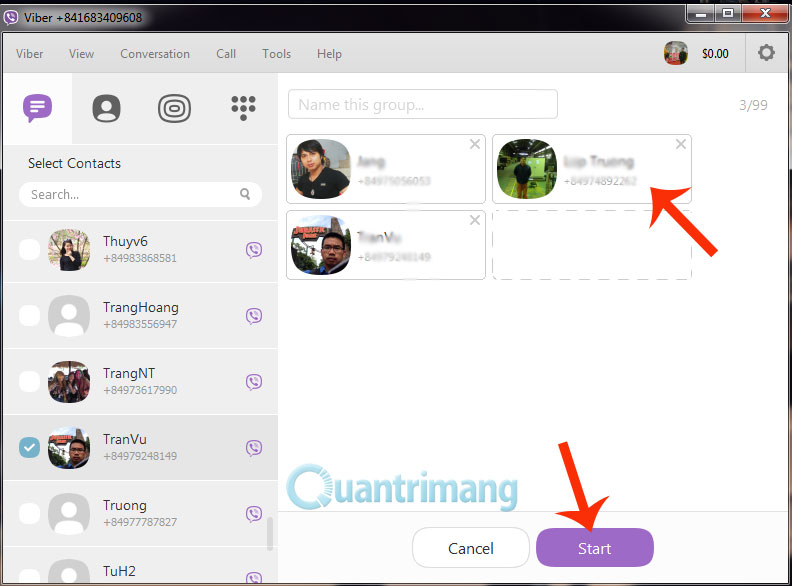This screenshot has width=792, height=586.
Task: Click the Viber logo in the title bar
Action: (x=11, y=18)
